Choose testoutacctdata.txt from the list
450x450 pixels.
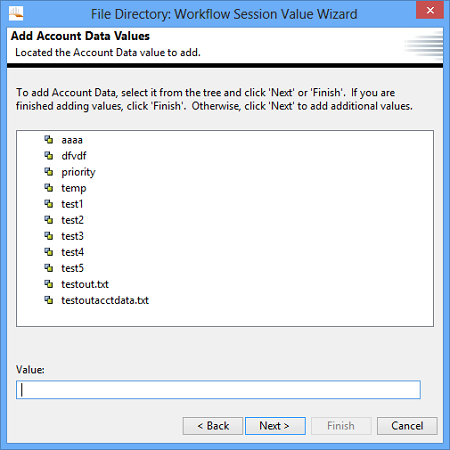[x=105, y=300]
